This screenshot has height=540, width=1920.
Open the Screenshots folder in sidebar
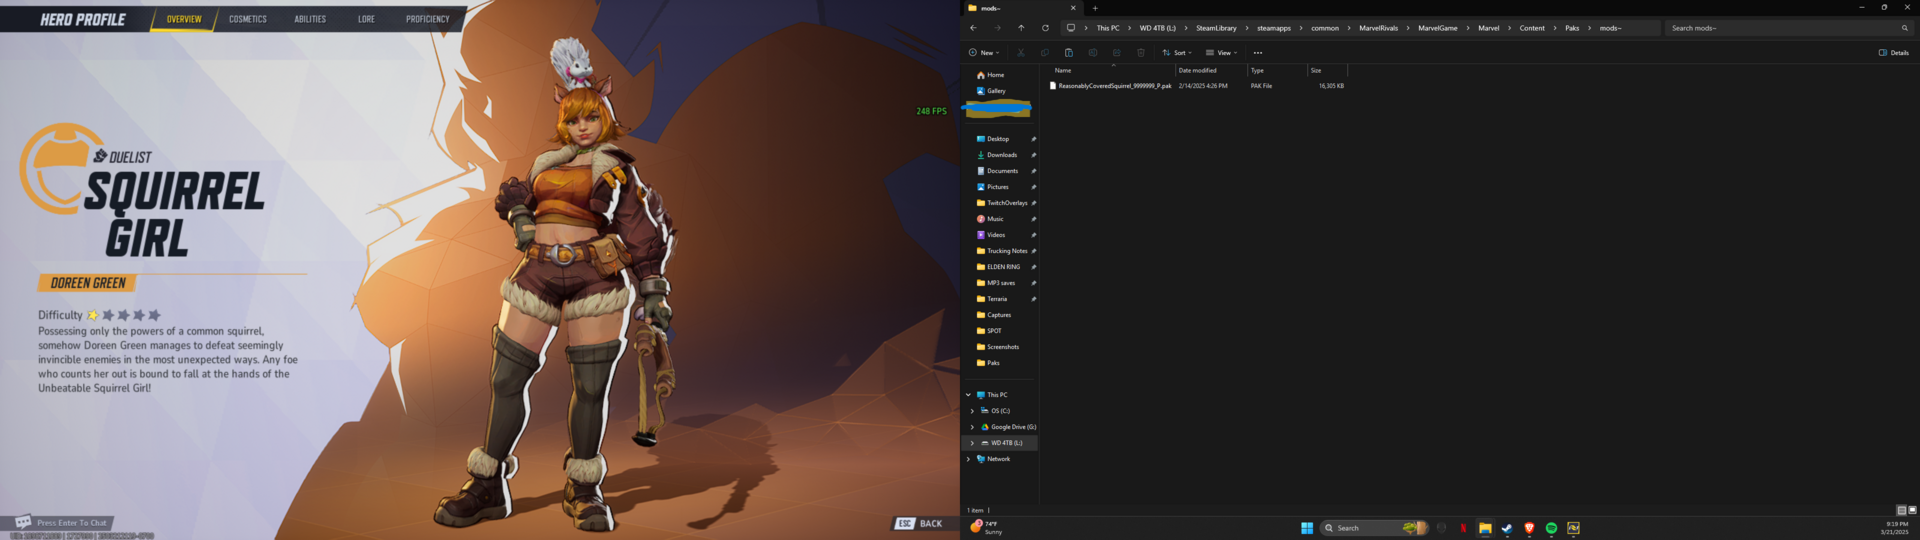tap(1000, 347)
